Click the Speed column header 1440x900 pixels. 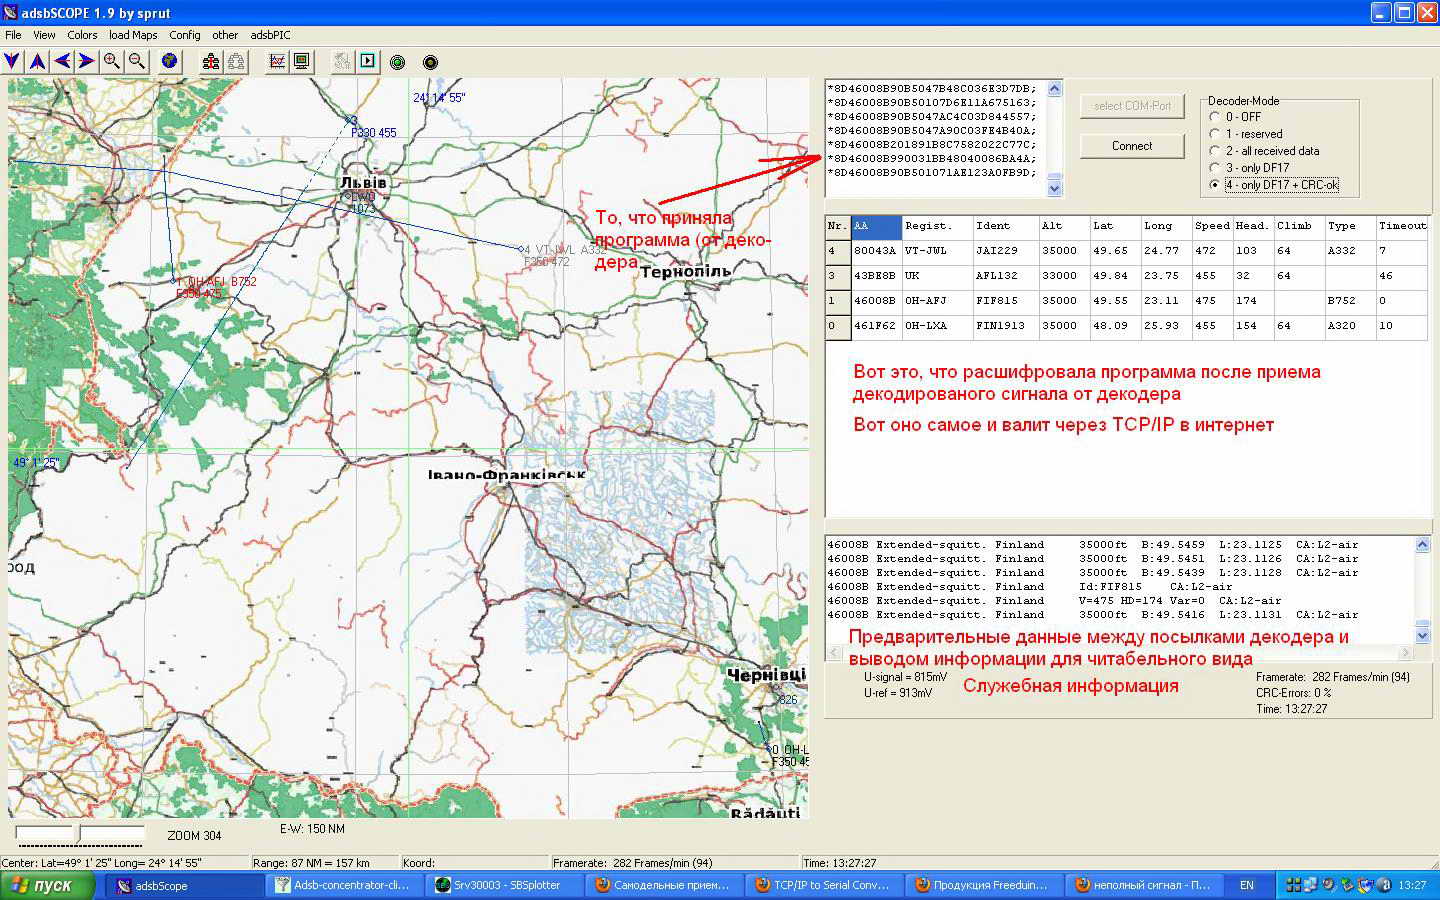[1212, 227]
